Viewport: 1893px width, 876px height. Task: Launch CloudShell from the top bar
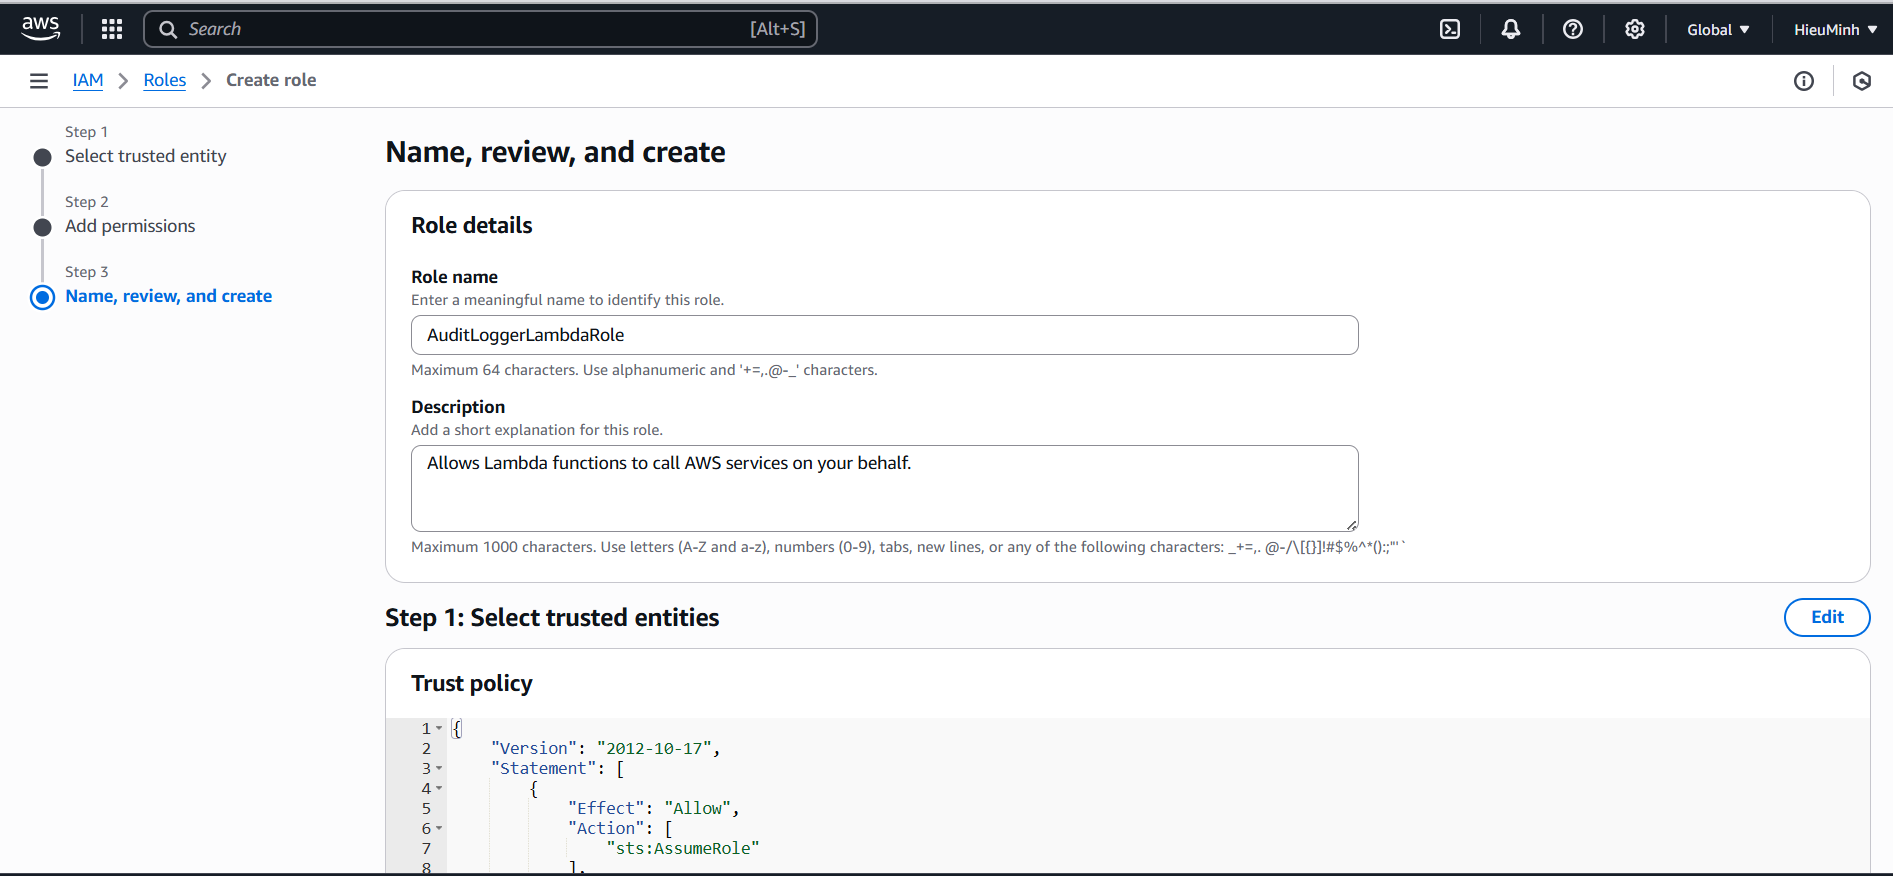pos(1450,29)
